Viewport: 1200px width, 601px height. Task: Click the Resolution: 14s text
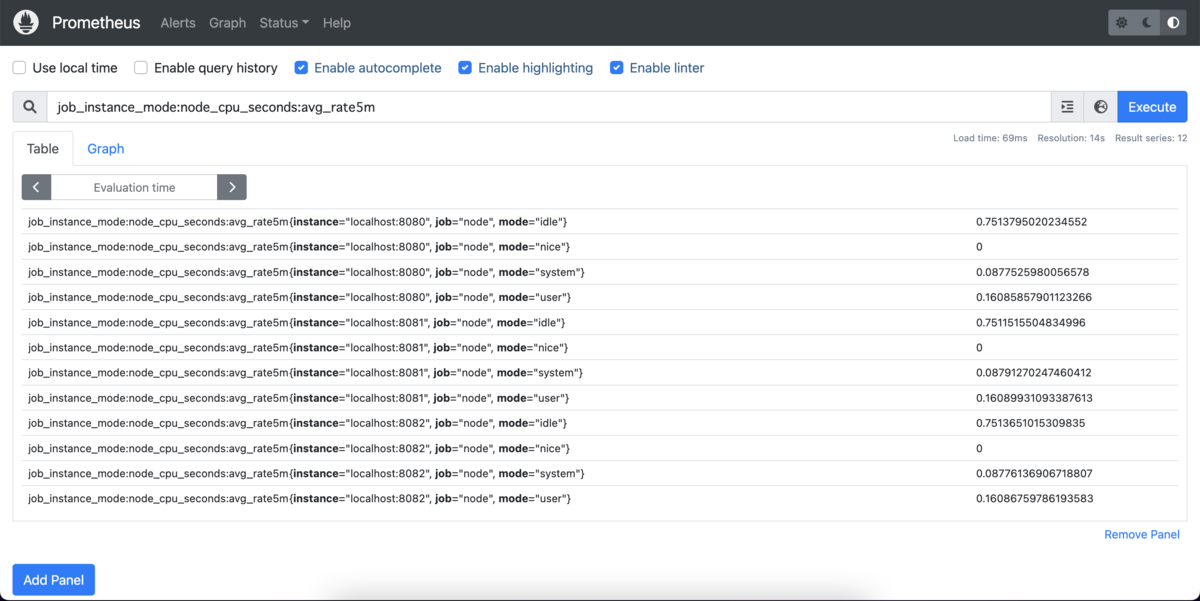point(1071,138)
